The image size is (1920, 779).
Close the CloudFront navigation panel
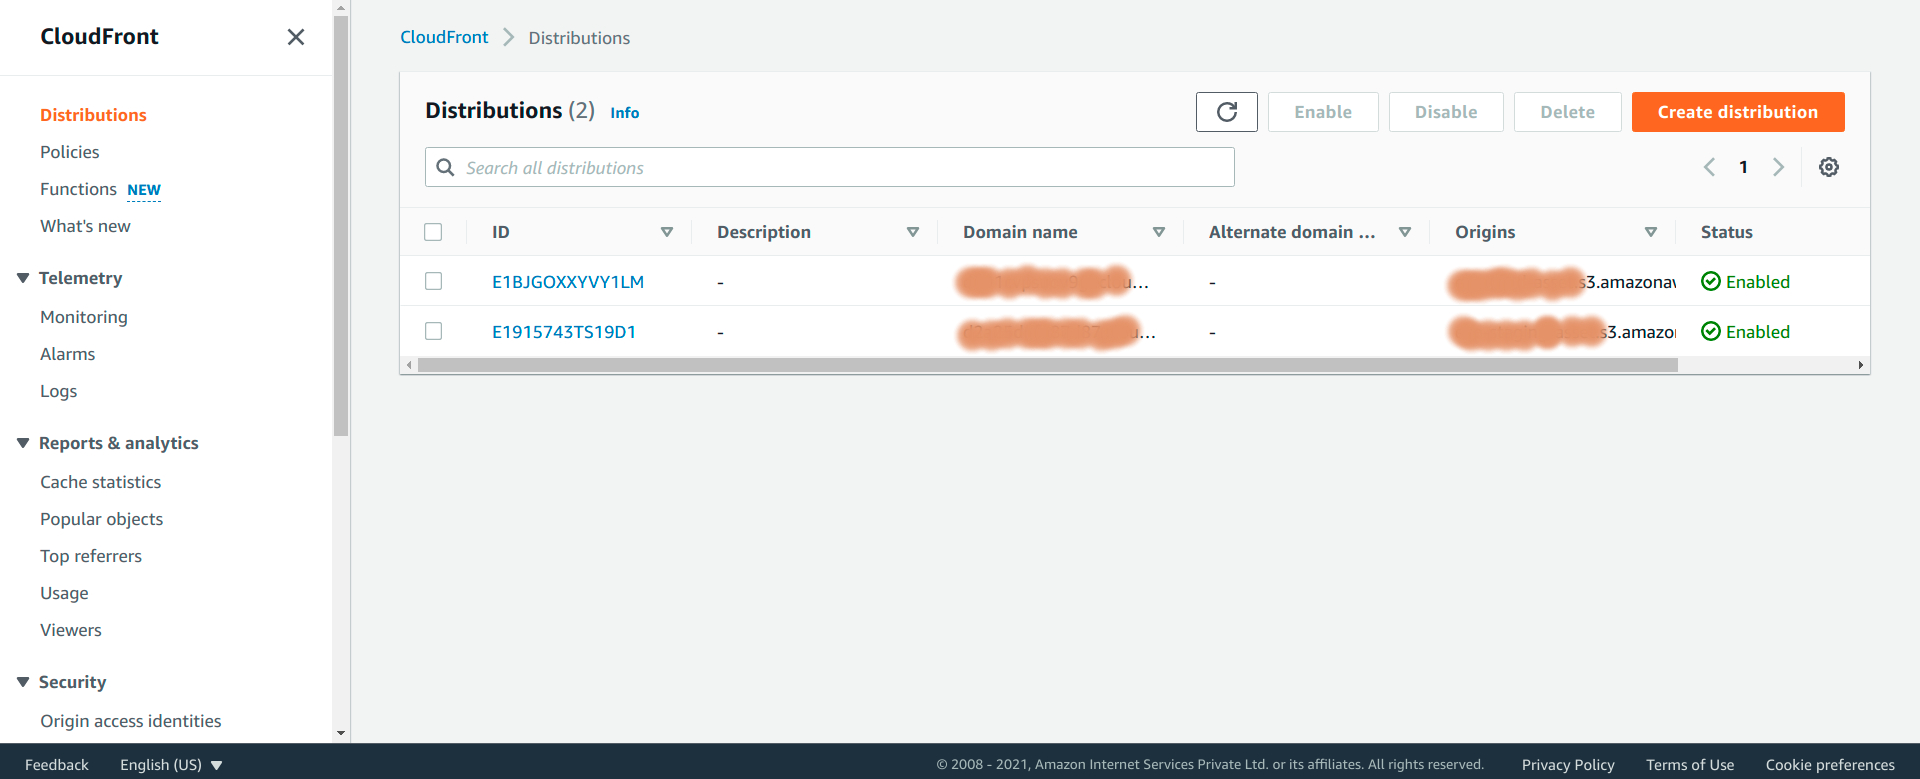tap(296, 37)
